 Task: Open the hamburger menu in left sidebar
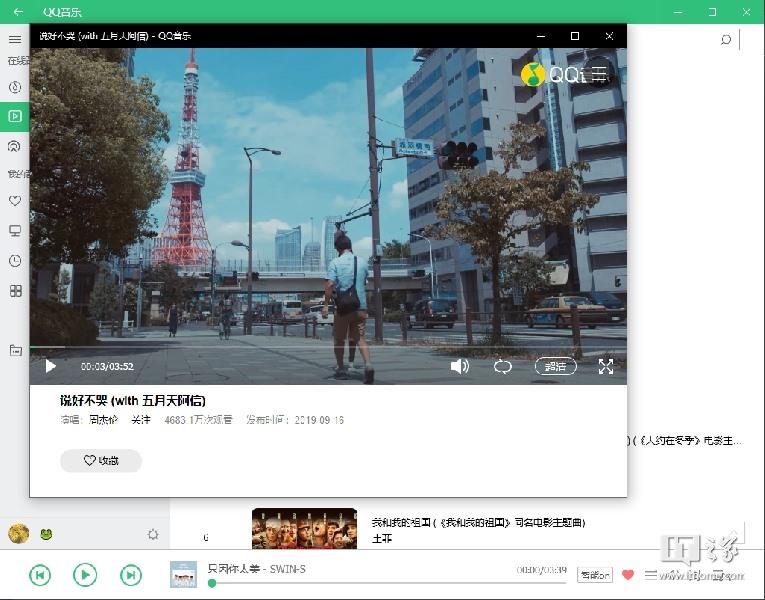[x=15, y=39]
